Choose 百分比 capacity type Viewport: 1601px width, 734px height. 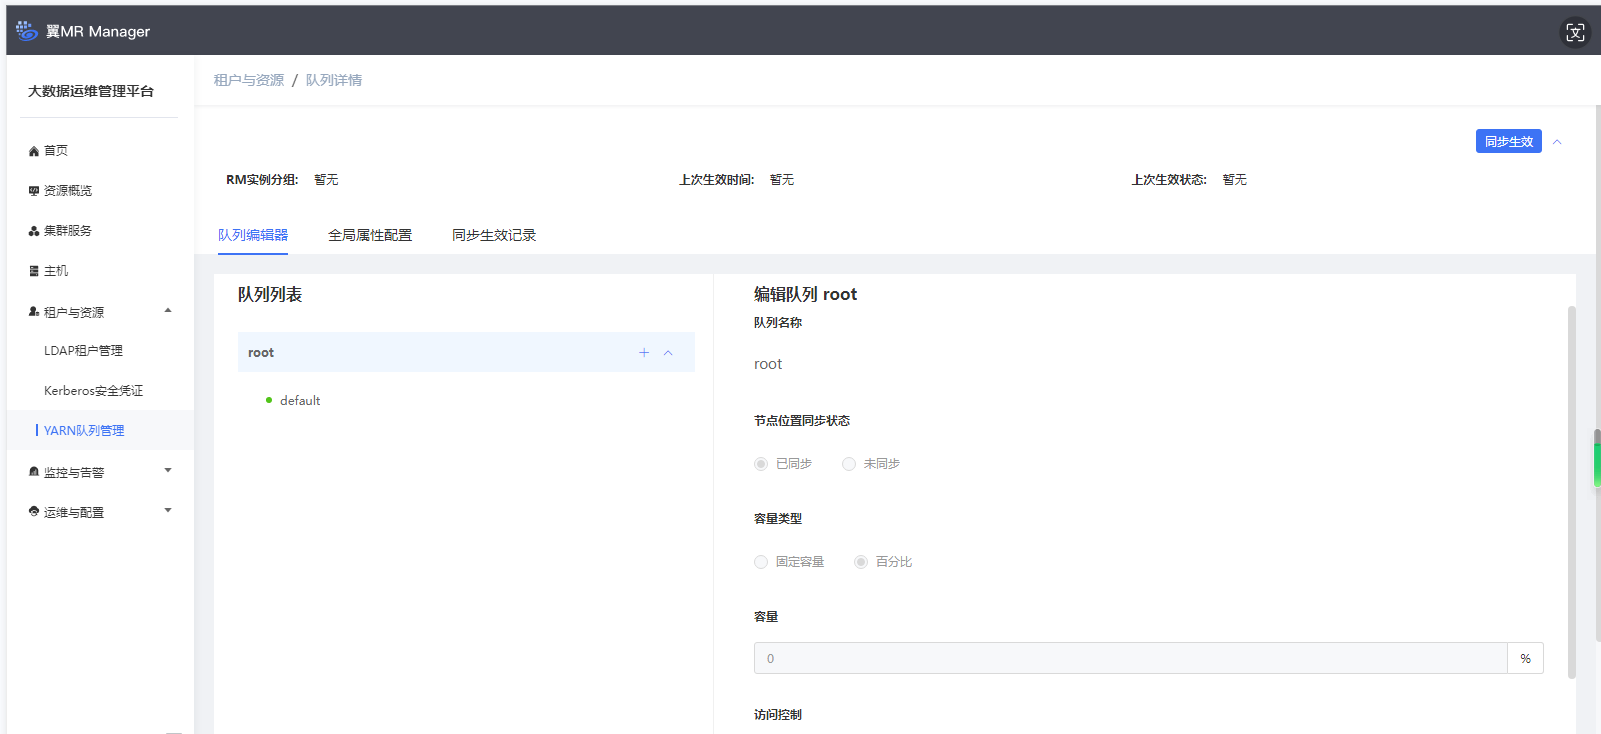tap(861, 562)
